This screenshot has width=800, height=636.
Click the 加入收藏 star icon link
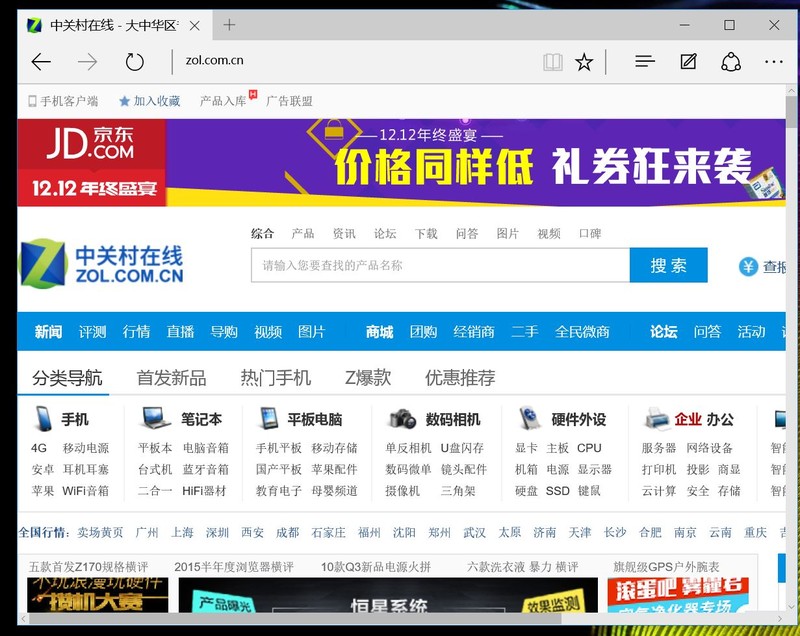(150, 101)
